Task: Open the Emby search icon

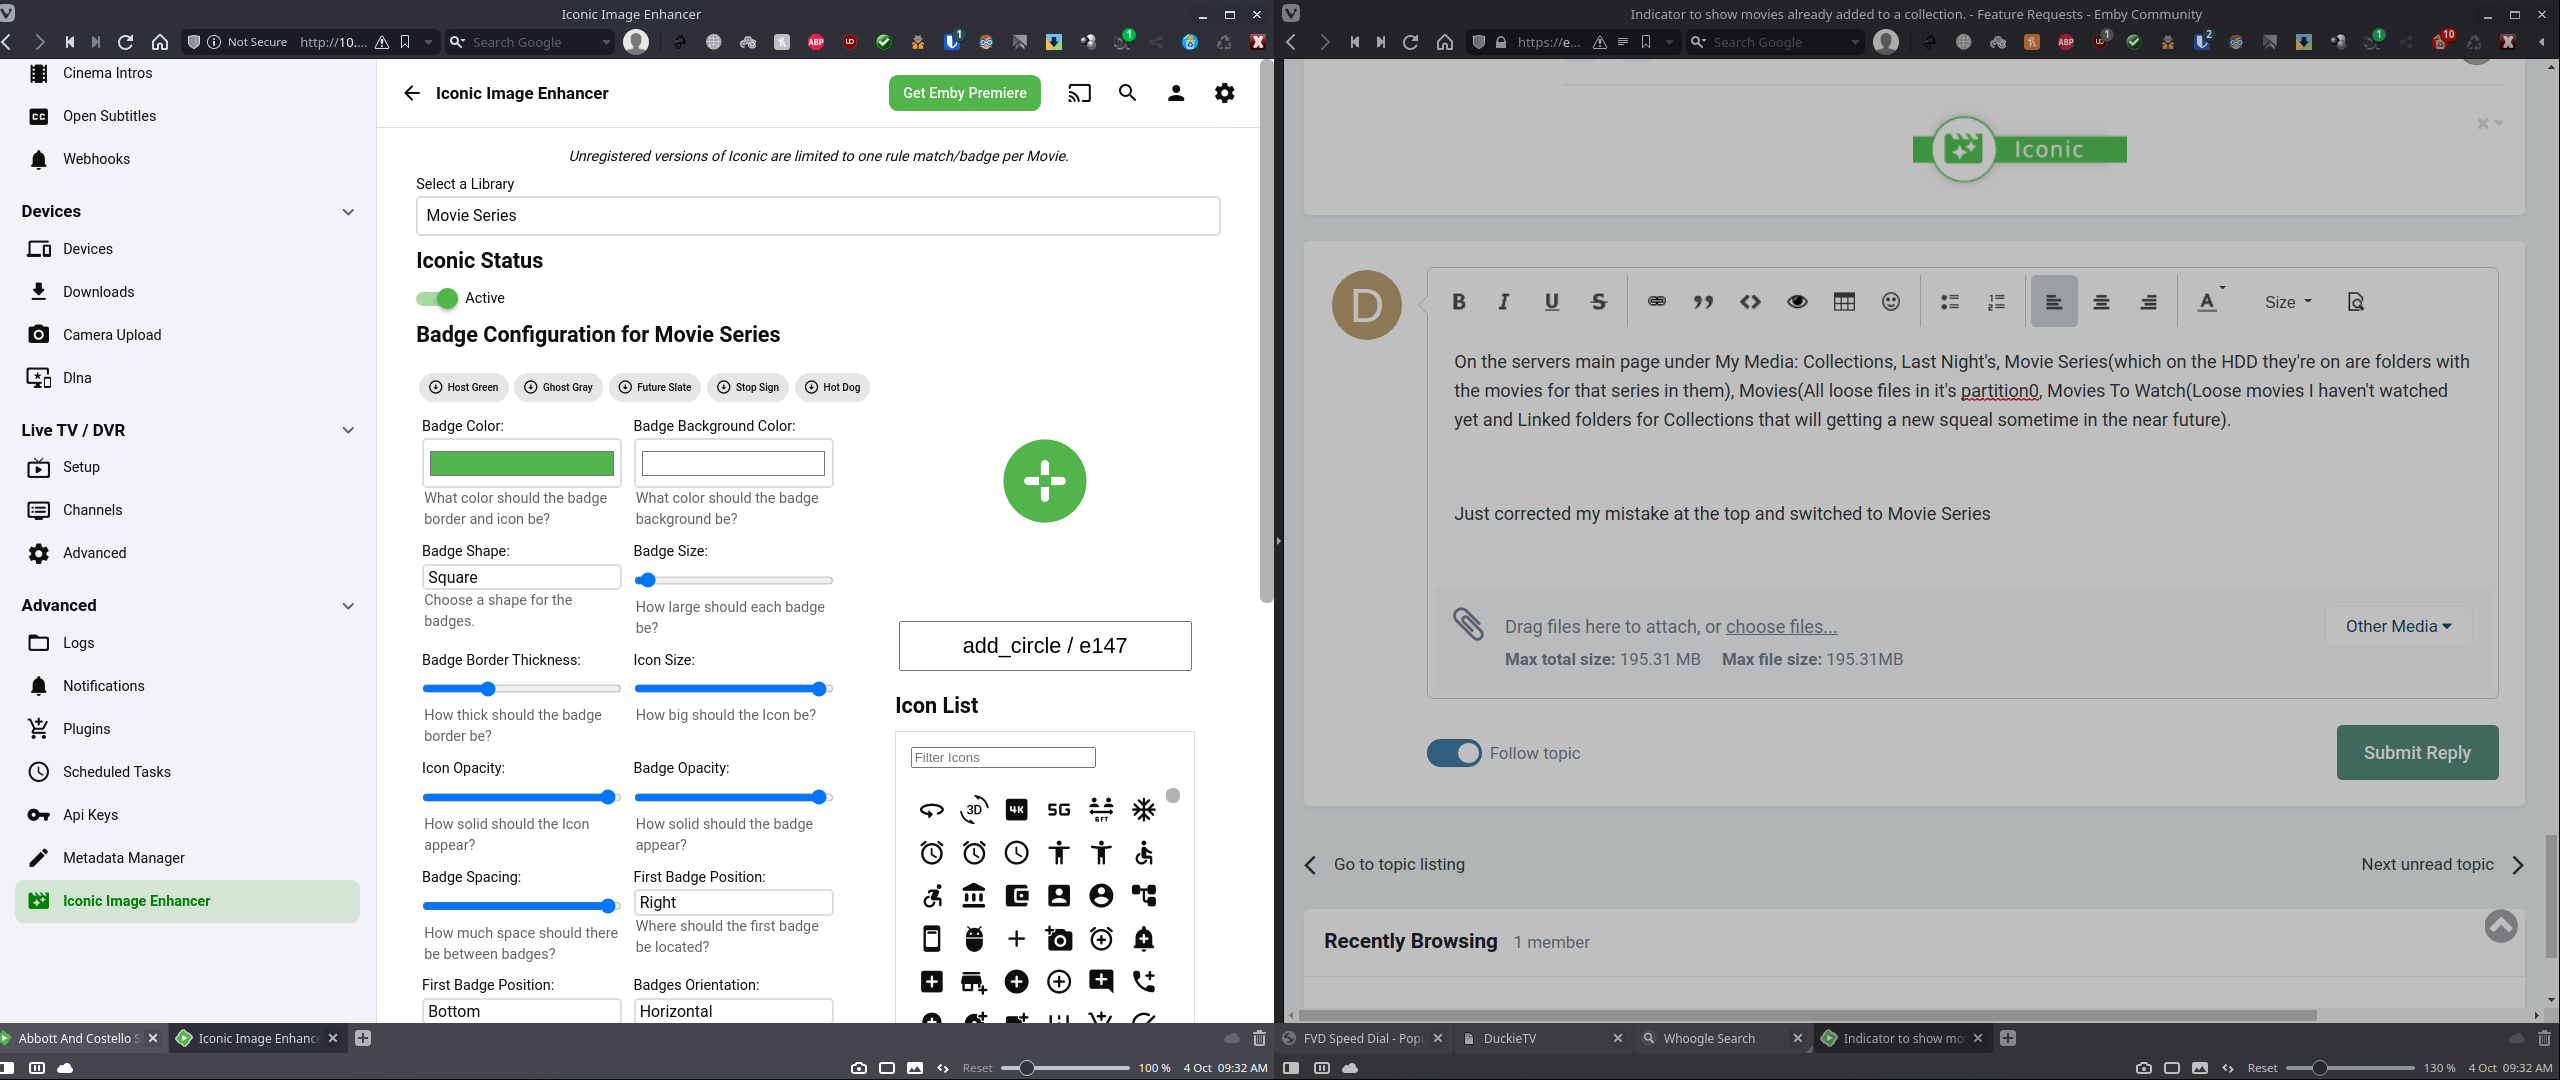Action: pyautogui.click(x=1127, y=93)
